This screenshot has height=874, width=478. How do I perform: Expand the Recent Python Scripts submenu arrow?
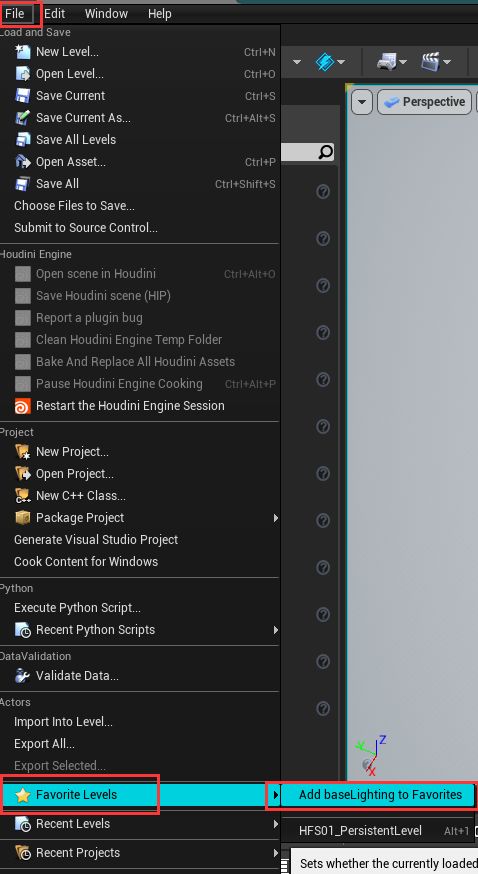(x=275, y=630)
